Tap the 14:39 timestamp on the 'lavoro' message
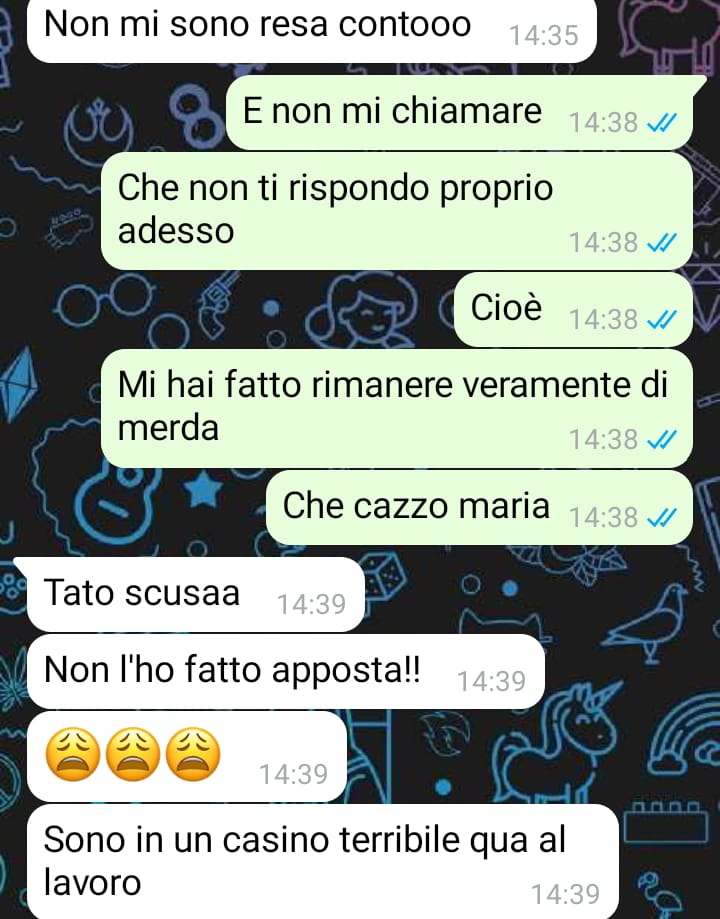 [x=565, y=894]
